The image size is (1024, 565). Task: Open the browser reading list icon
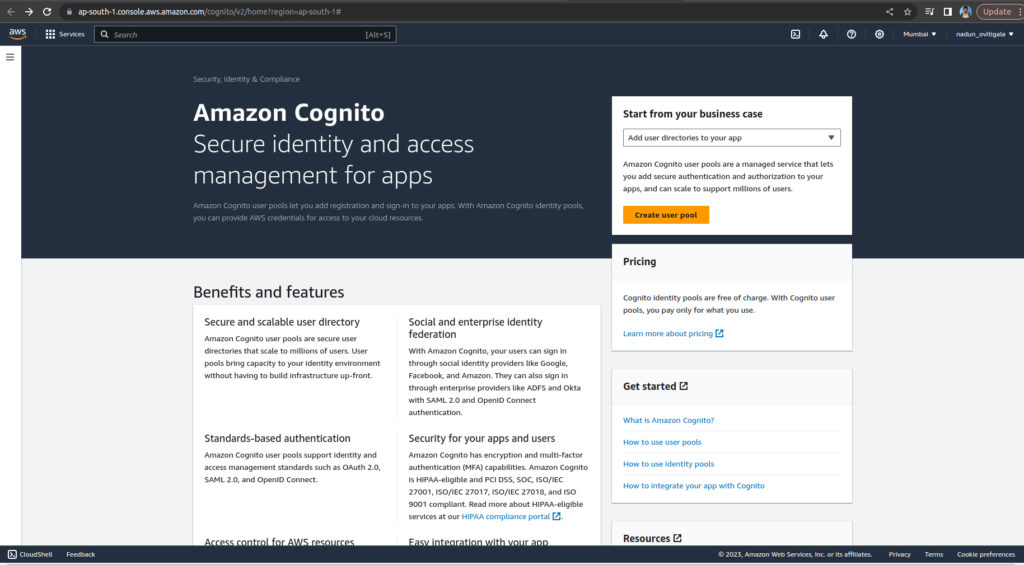pyautogui.click(x=930, y=12)
